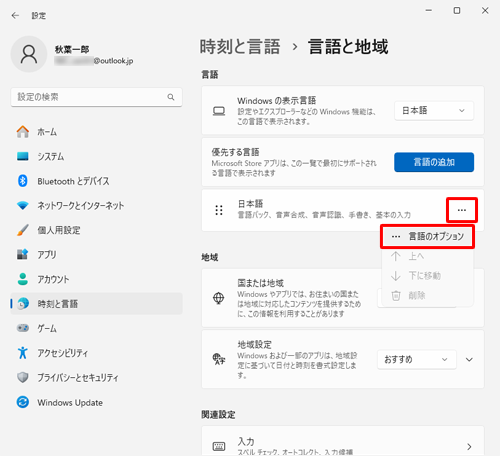Click 上へ in the context menu
This screenshot has height=456, width=500.
[427, 256]
